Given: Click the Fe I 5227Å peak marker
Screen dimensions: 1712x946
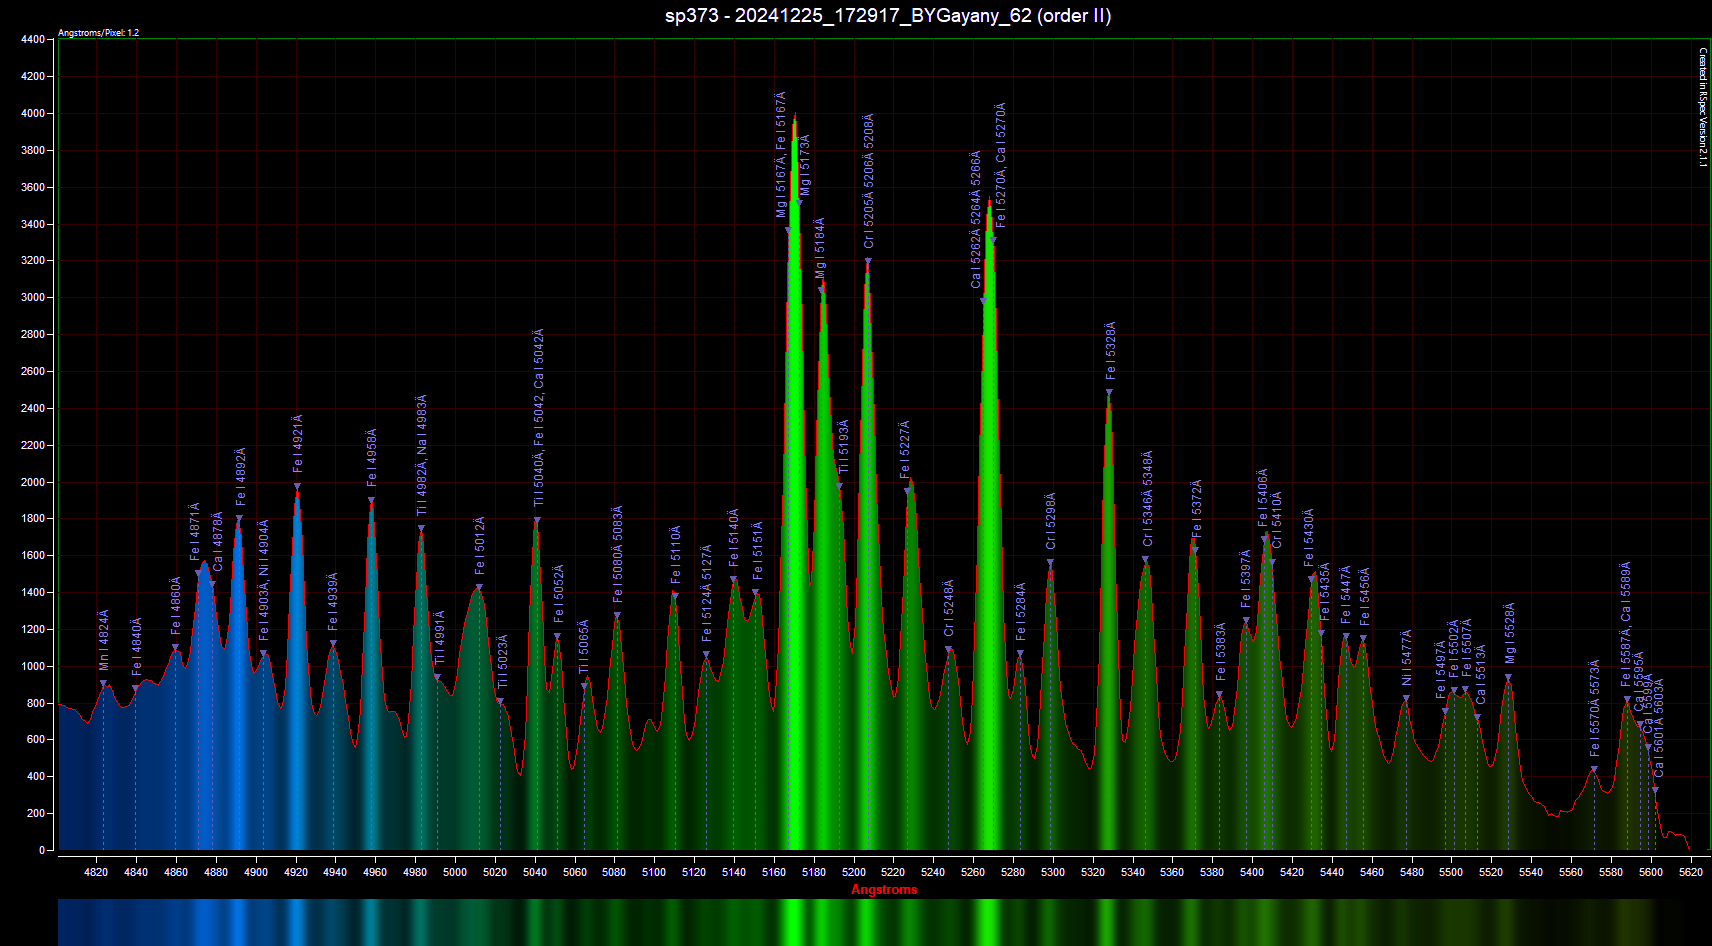Looking at the screenshot, I should point(907,491).
